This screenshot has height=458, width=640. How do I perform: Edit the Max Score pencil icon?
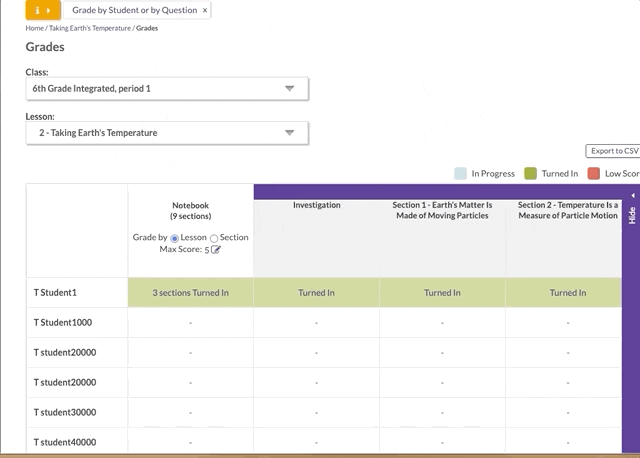[x=216, y=250]
